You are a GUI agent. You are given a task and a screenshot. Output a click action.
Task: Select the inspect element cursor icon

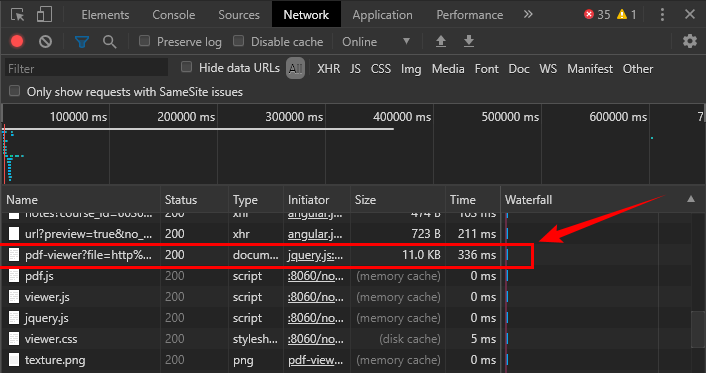pyautogui.click(x=18, y=14)
